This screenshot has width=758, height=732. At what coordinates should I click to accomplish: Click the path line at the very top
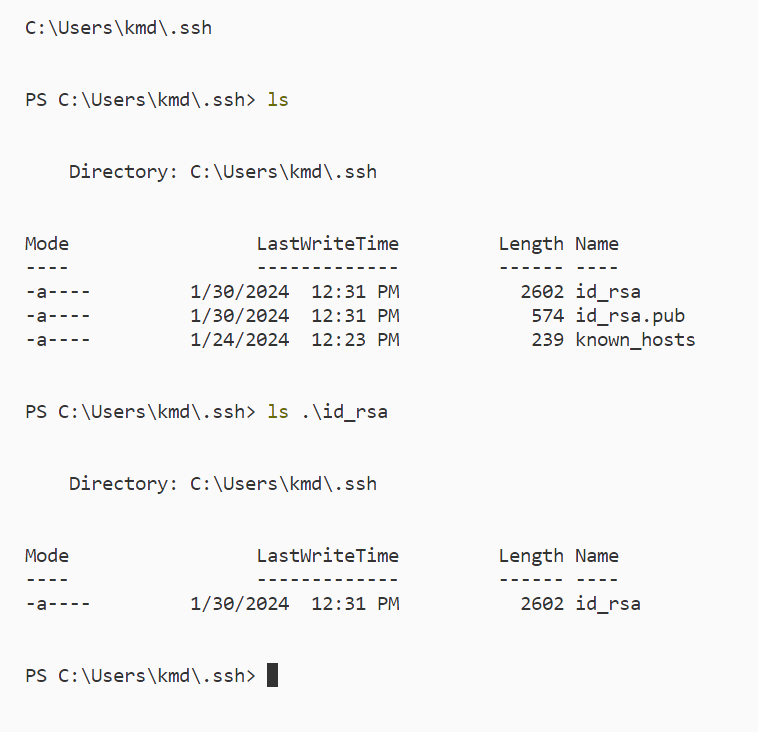118,28
